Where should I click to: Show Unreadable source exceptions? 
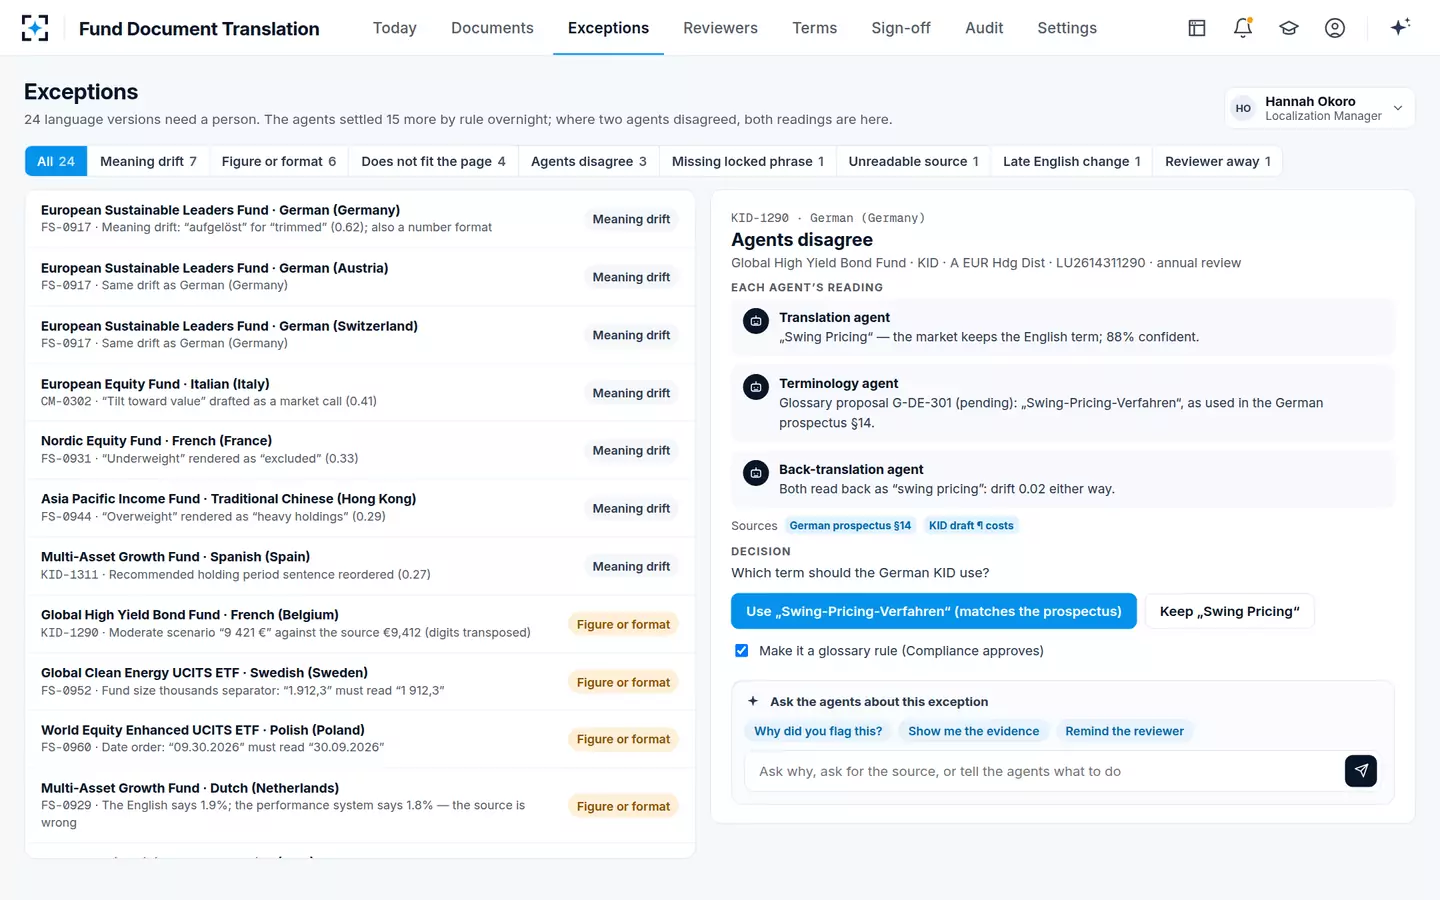tap(913, 161)
